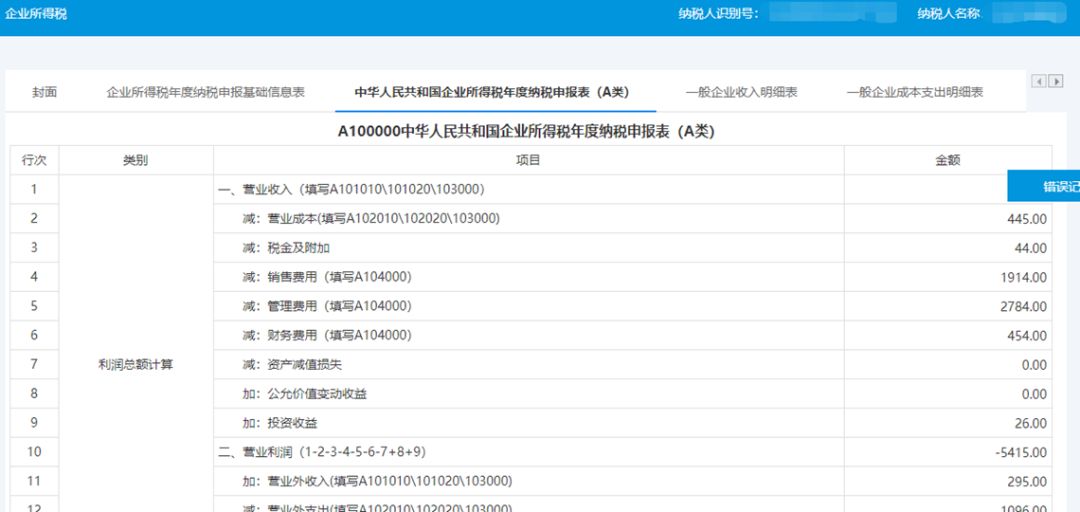Select the 公允价值变动收益 amount field in row 8

pyautogui.click(x=947, y=394)
